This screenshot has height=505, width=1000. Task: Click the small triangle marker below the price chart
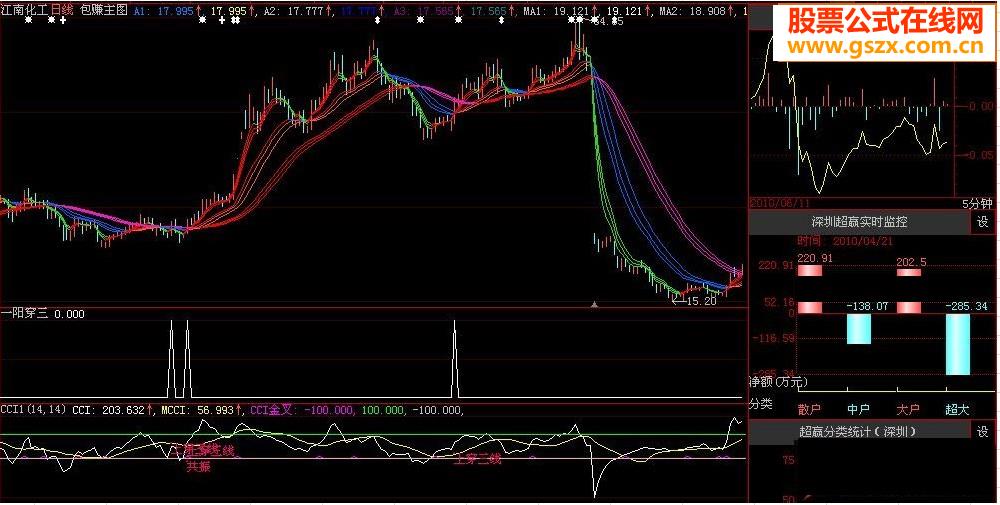pyautogui.click(x=595, y=303)
